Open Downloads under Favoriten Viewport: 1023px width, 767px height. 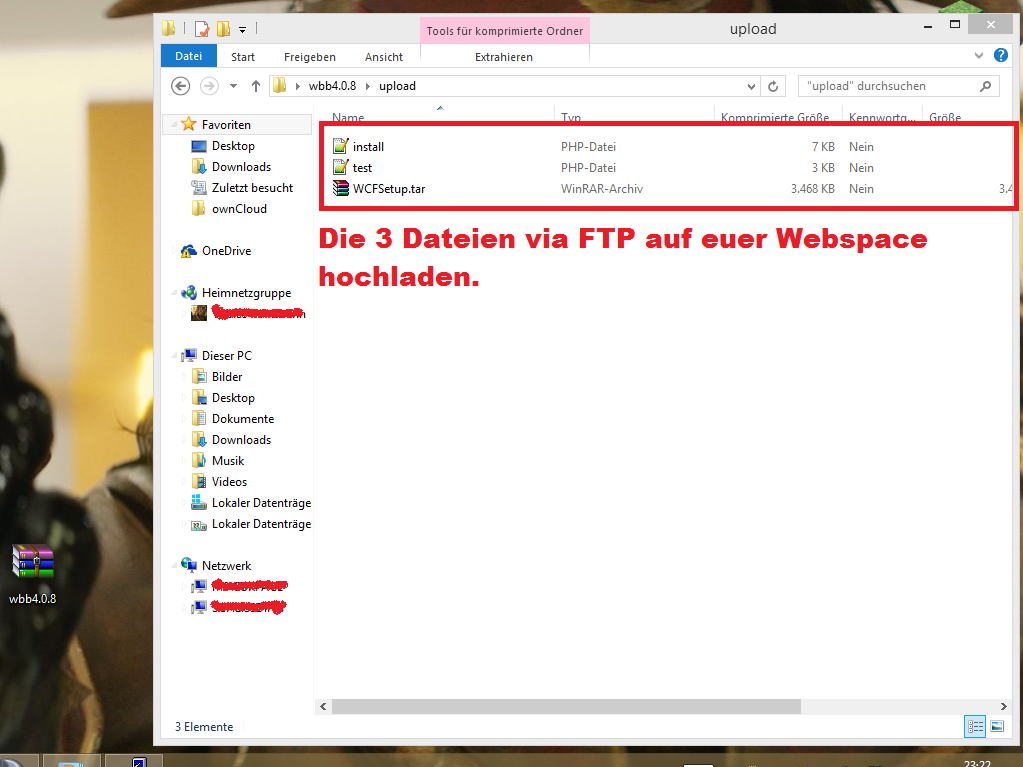pyautogui.click(x=241, y=167)
